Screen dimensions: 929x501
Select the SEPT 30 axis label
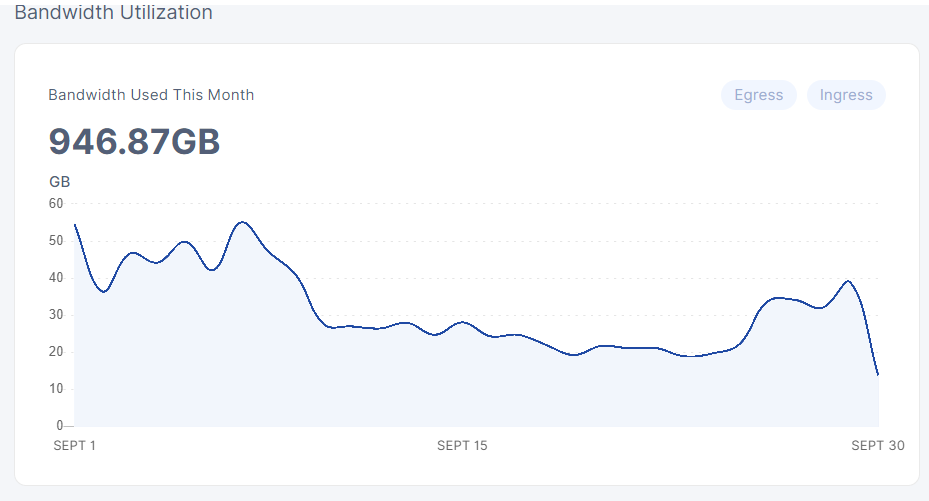pos(878,445)
